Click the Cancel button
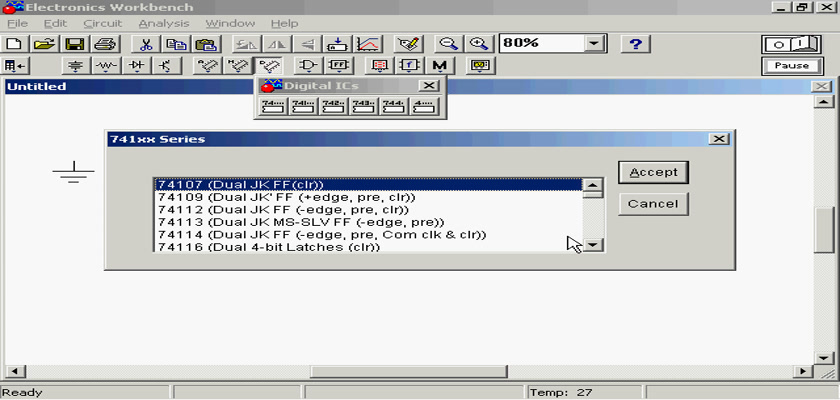The height and width of the screenshot is (400, 840). 654,204
